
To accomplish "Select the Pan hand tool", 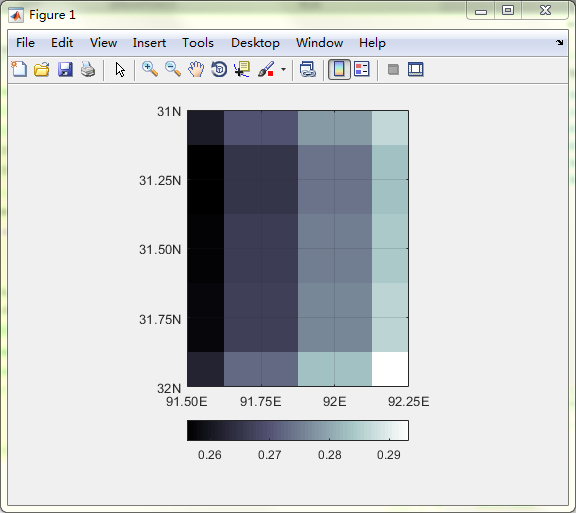I will tap(196, 69).
